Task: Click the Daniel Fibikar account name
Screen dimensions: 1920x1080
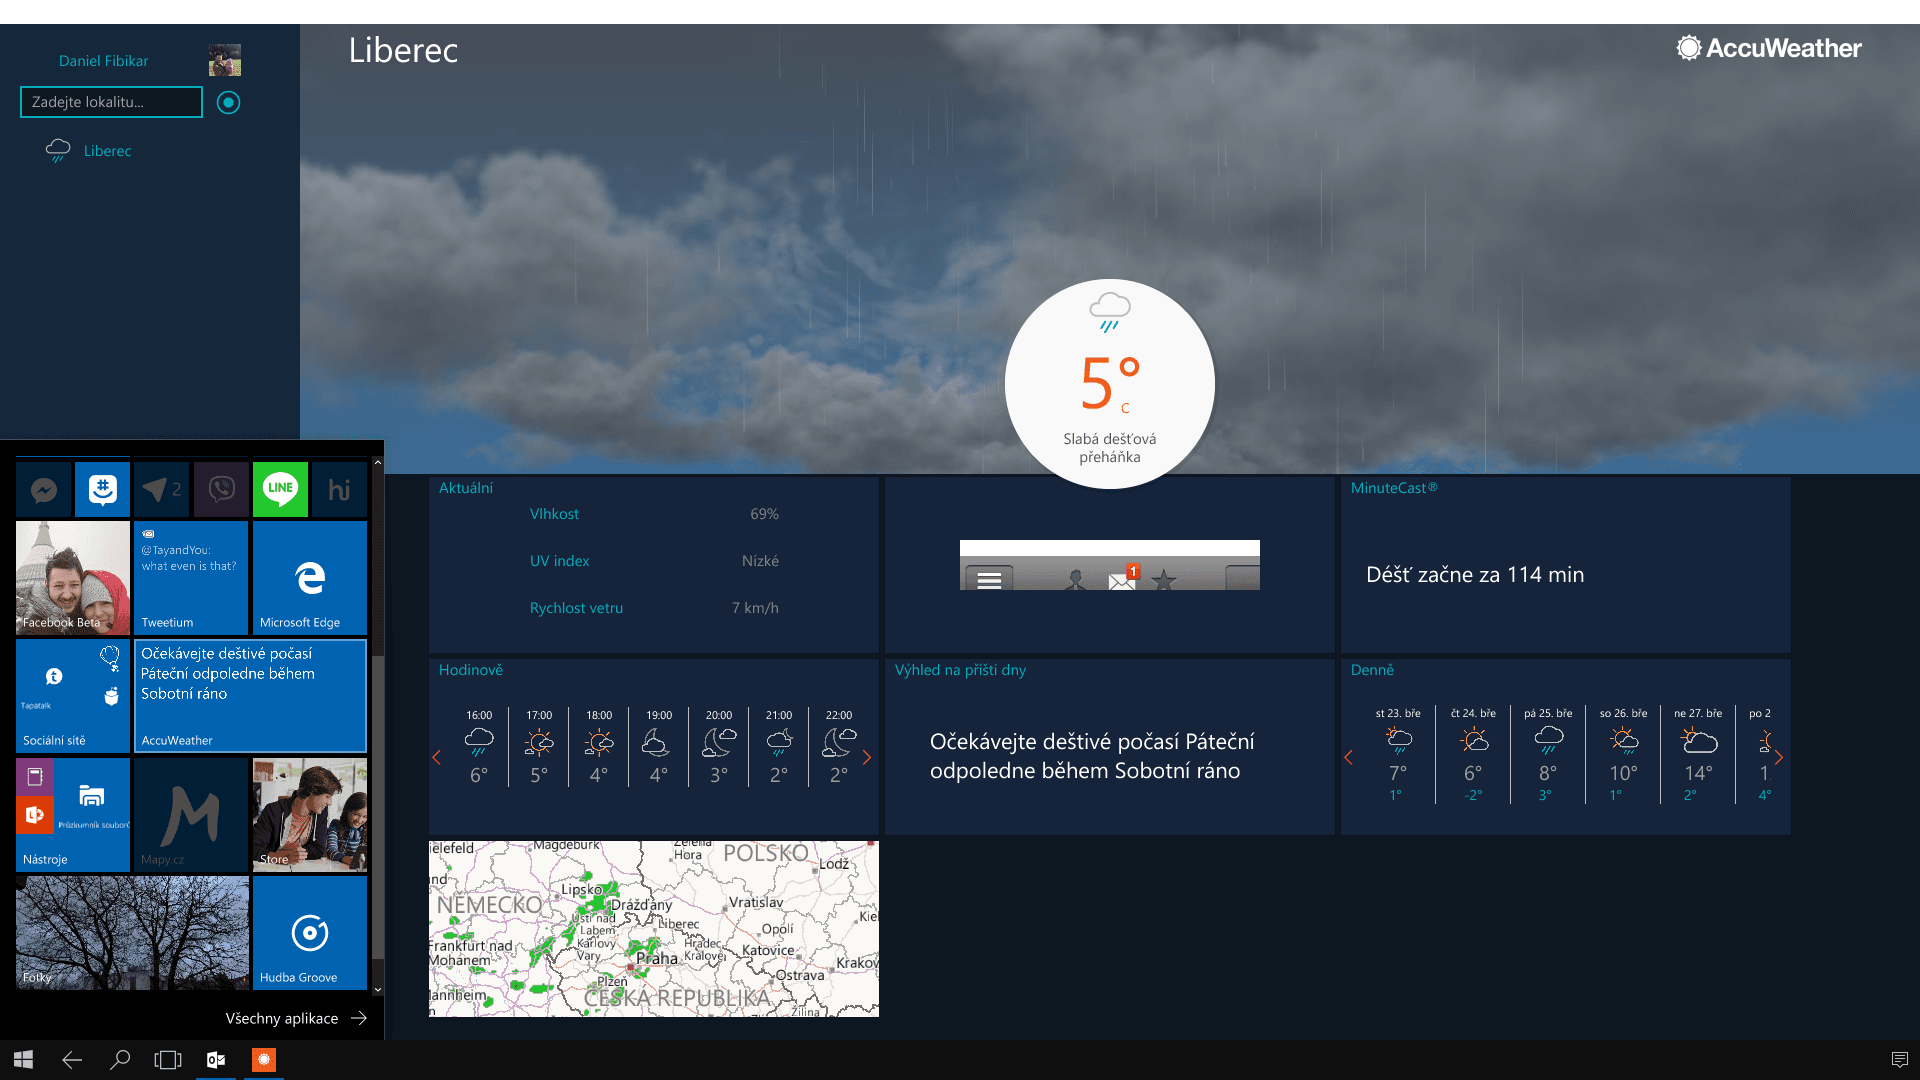Action: 103,61
